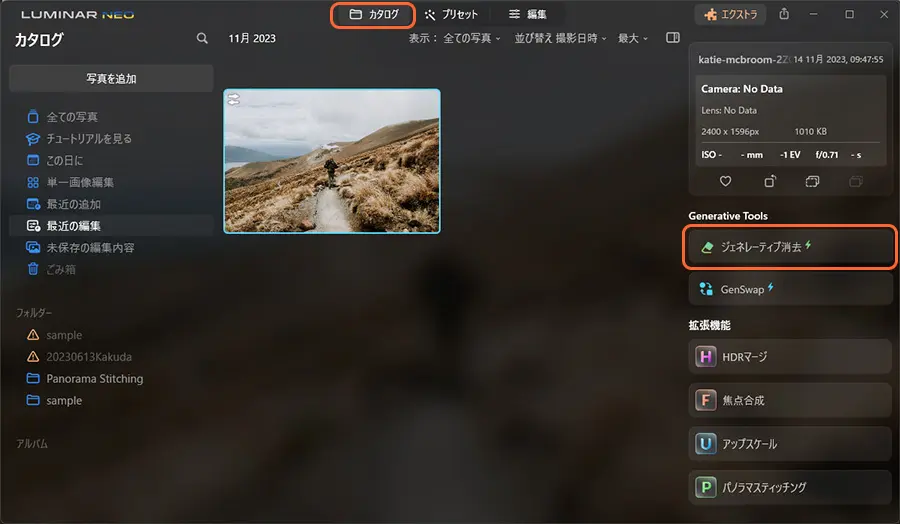The height and width of the screenshot is (524, 900).
Task: Maximize the Luminar Neo window
Action: pos(849,14)
